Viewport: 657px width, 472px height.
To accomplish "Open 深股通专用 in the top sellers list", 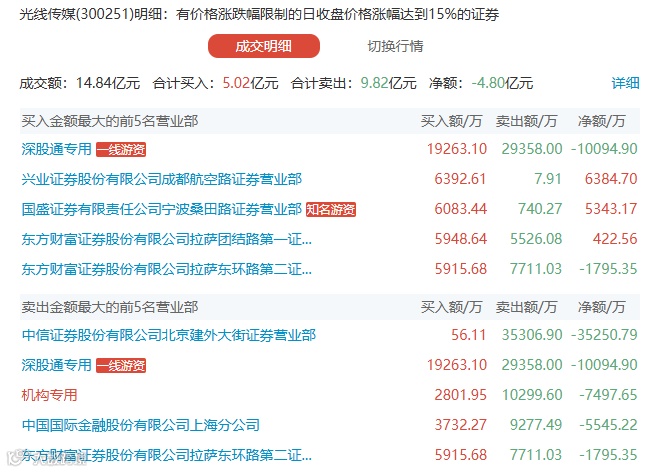I will point(57,365).
